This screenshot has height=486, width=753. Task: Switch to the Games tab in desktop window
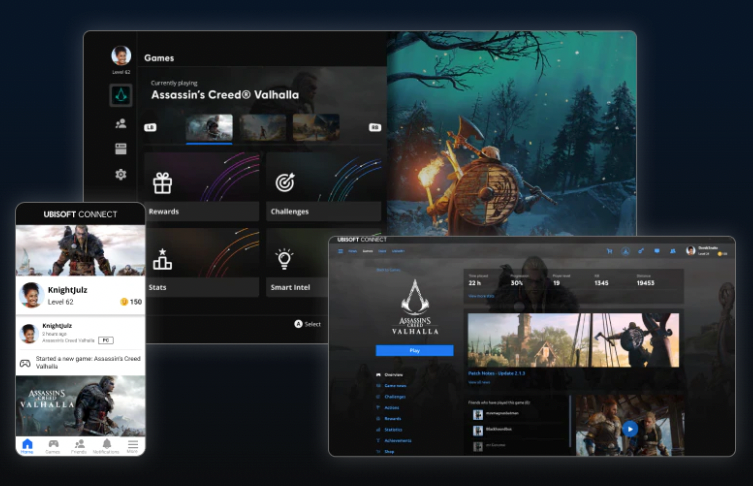pos(367,251)
